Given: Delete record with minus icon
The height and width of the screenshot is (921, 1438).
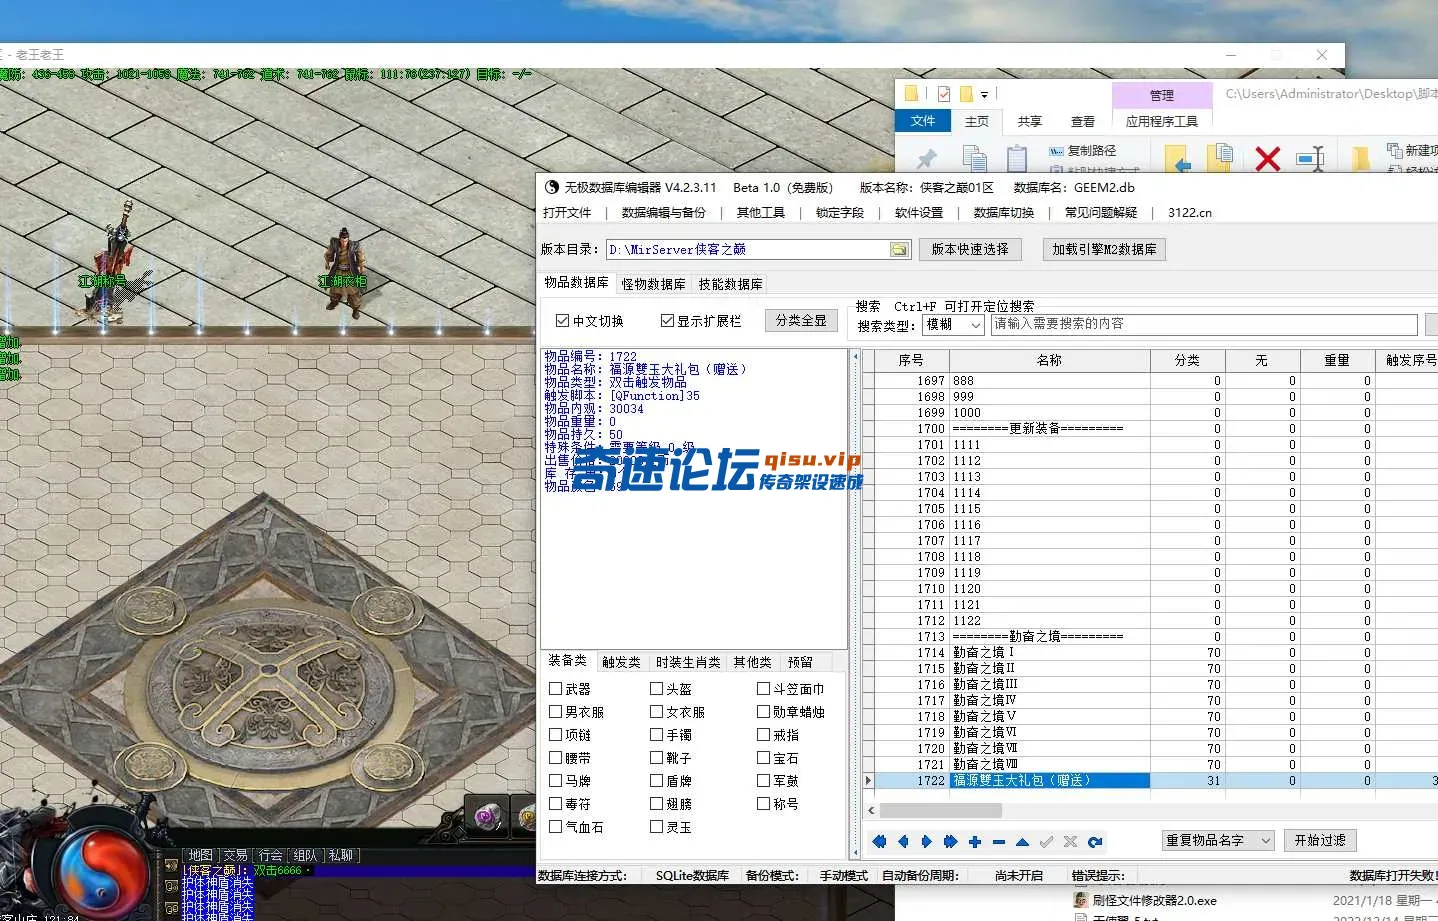Looking at the screenshot, I should pos(998,841).
